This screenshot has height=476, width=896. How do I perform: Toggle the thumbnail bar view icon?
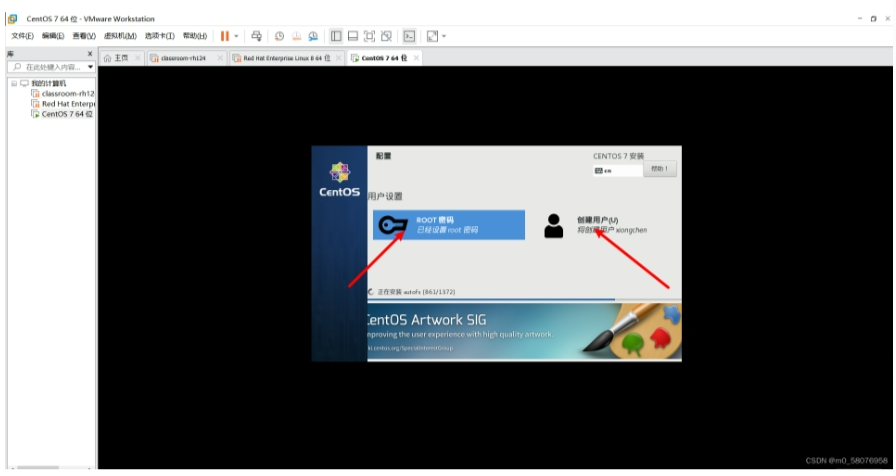coord(353,36)
